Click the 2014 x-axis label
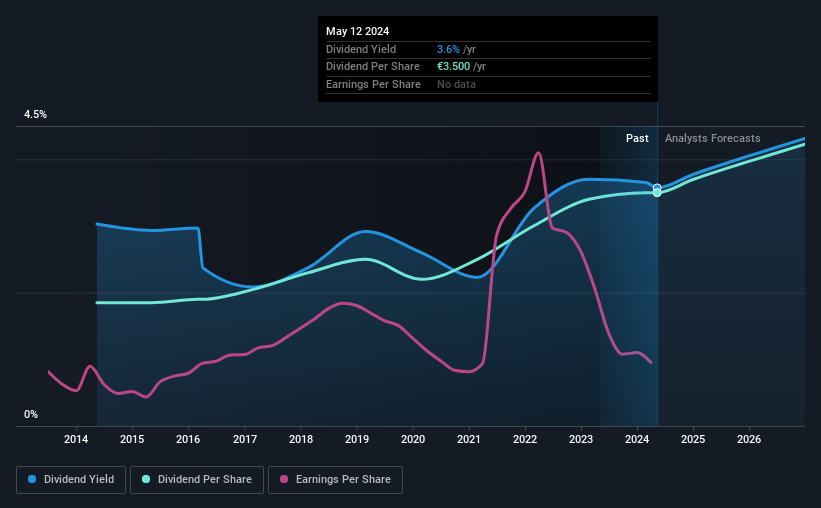The height and width of the screenshot is (508, 821). point(76,439)
